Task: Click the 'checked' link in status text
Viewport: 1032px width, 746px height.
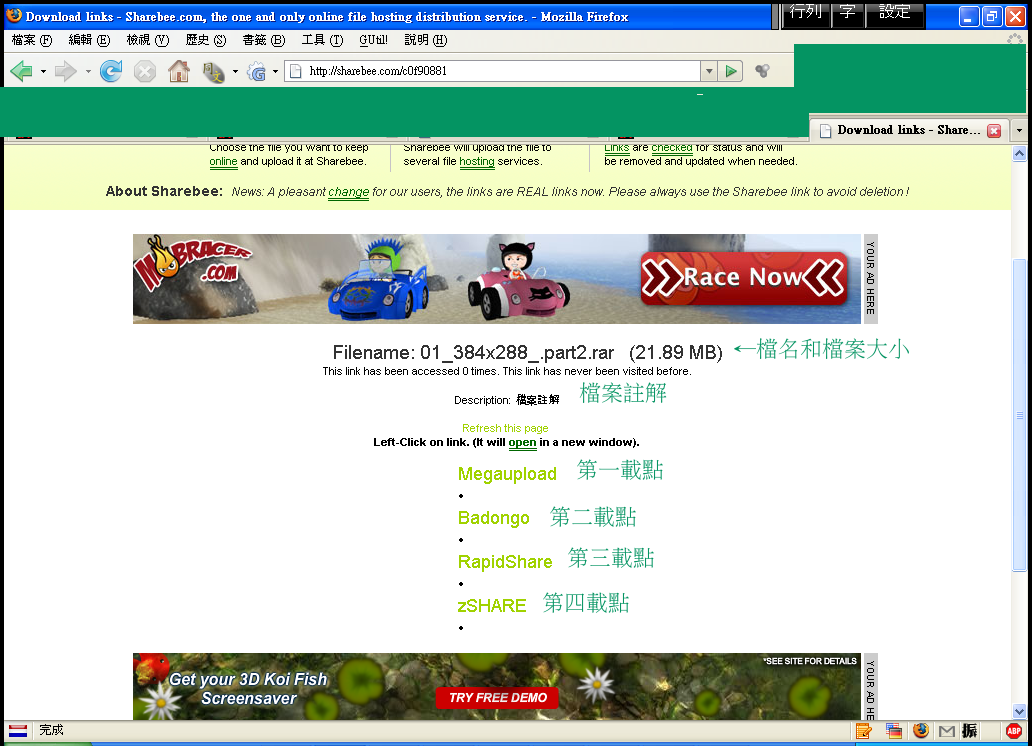Action: (x=671, y=147)
